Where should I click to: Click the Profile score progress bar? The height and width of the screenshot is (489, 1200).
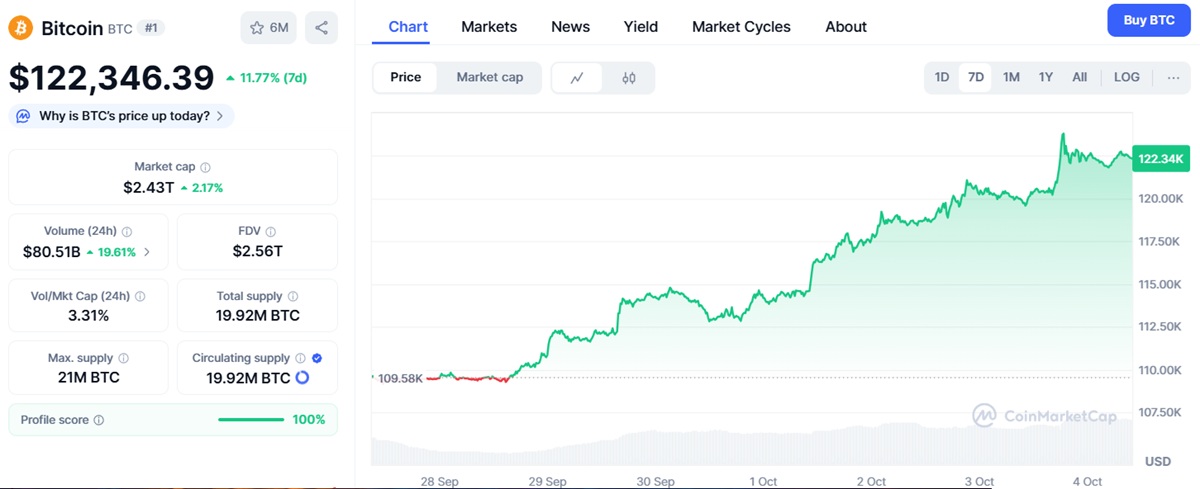coord(250,420)
